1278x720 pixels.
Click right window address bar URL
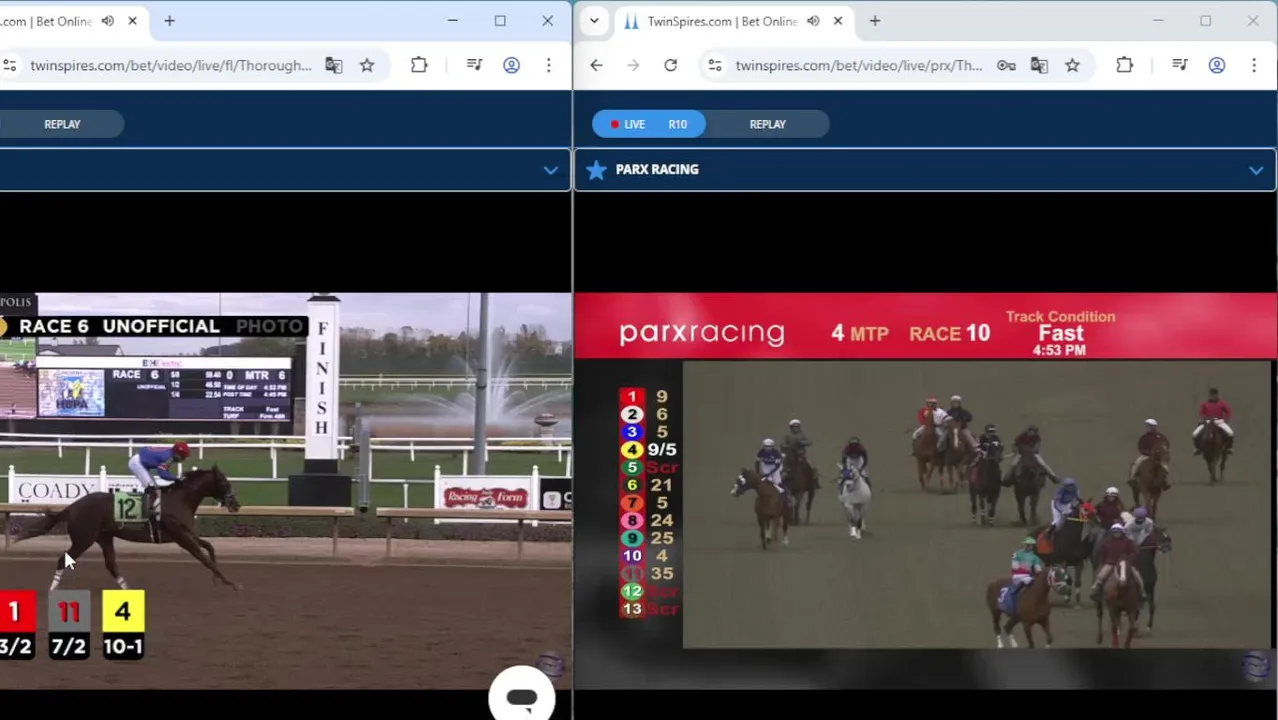click(859, 65)
